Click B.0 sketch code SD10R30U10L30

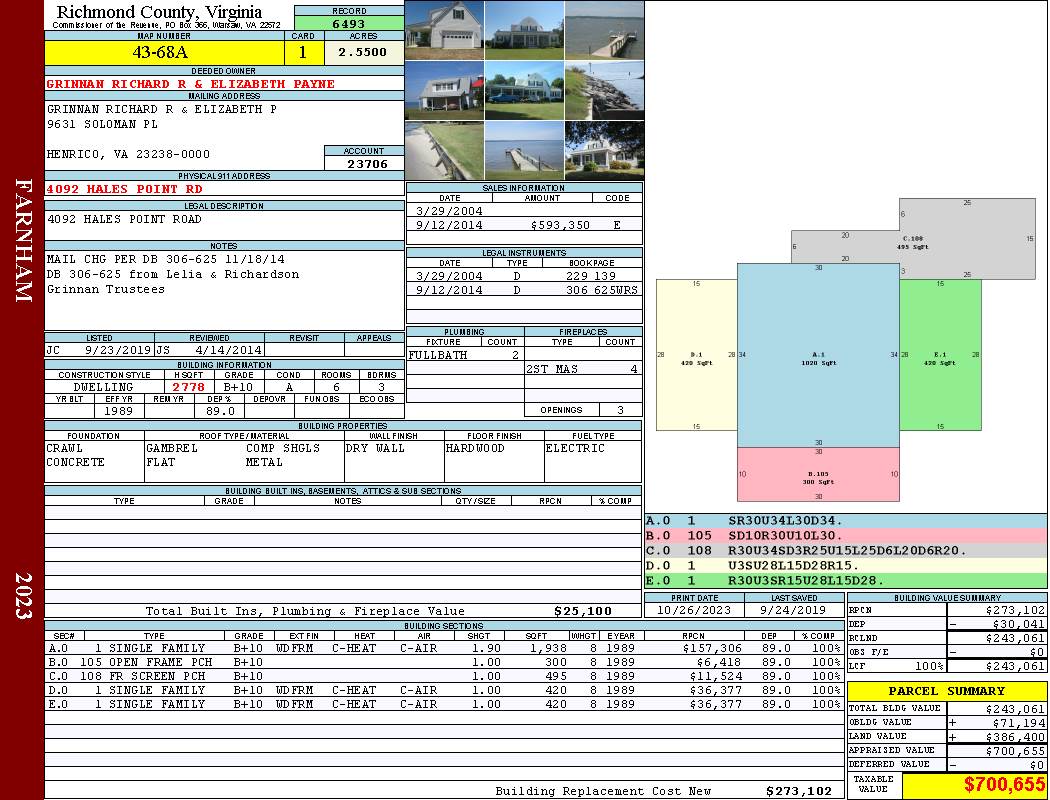785,536
